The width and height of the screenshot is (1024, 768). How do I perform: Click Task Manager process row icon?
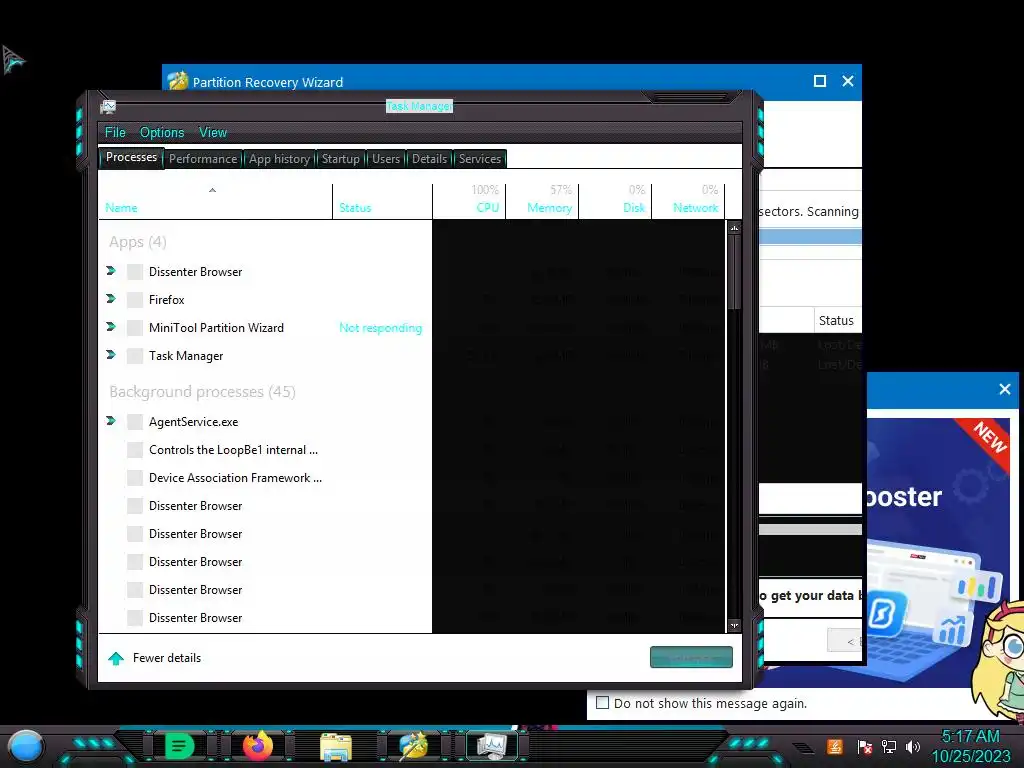(x=135, y=356)
